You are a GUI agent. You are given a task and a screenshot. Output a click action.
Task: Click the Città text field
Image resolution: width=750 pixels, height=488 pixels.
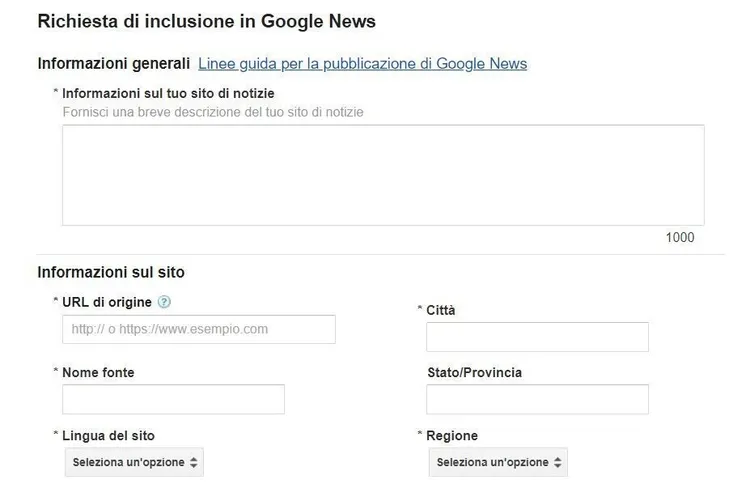pyautogui.click(x=538, y=337)
